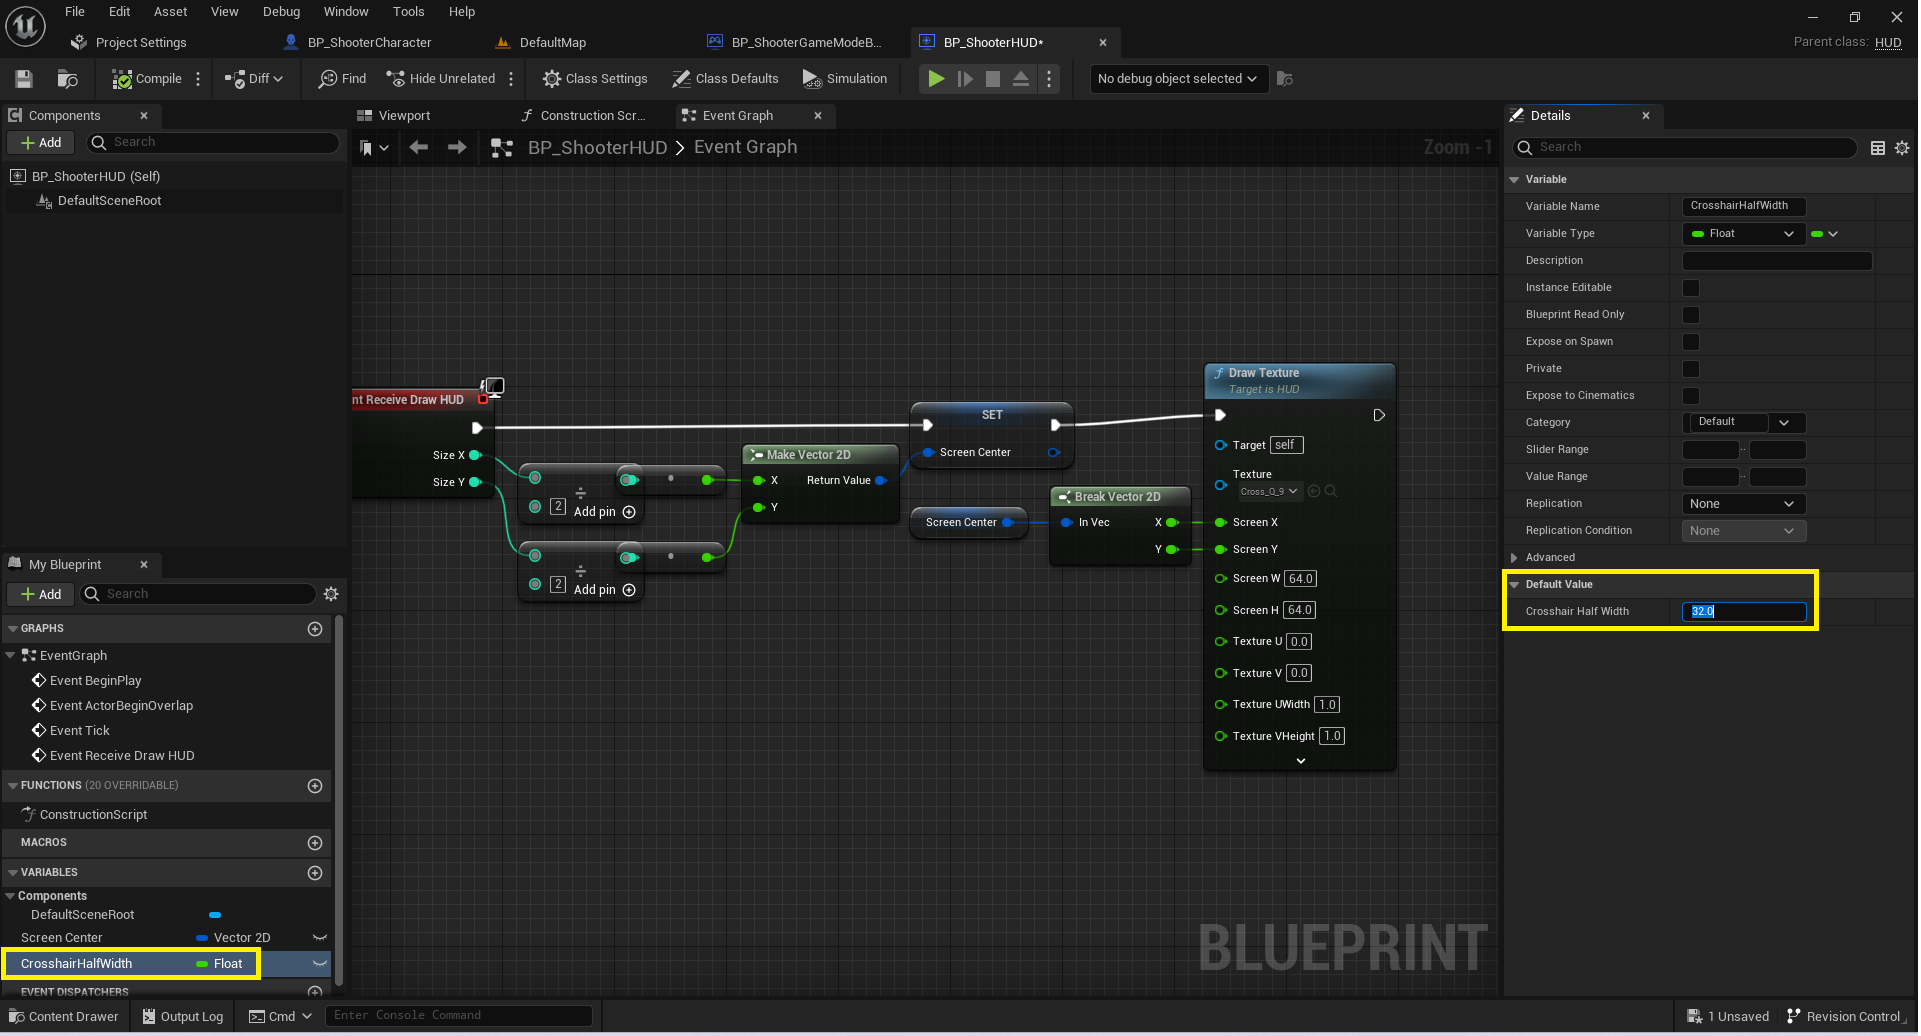Image resolution: width=1921 pixels, height=1036 pixels.
Task: Open the Variable Type Float dropdown
Action: click(x=1743, y=234)
